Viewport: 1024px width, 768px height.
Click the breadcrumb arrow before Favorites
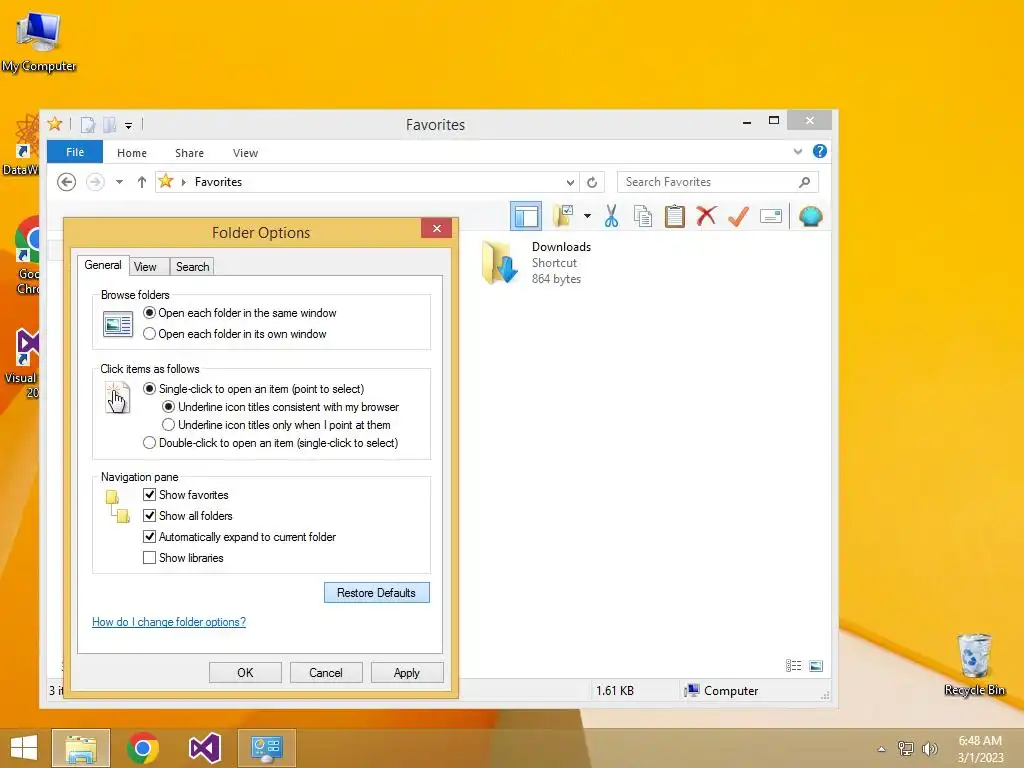[184, 182]
